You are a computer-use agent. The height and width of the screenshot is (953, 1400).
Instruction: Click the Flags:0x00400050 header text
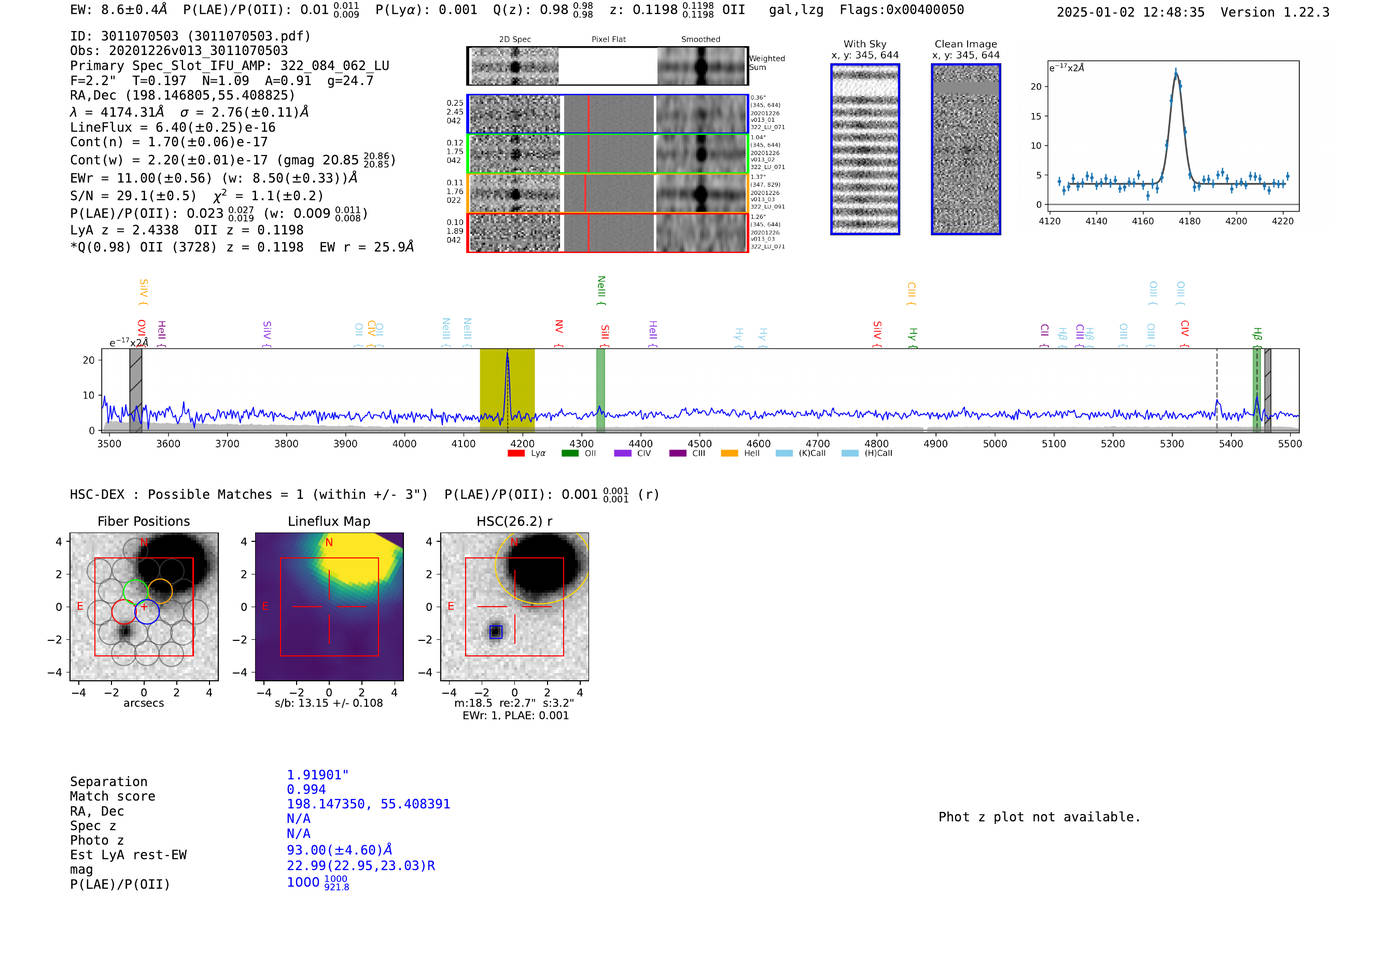pos(902,10)
